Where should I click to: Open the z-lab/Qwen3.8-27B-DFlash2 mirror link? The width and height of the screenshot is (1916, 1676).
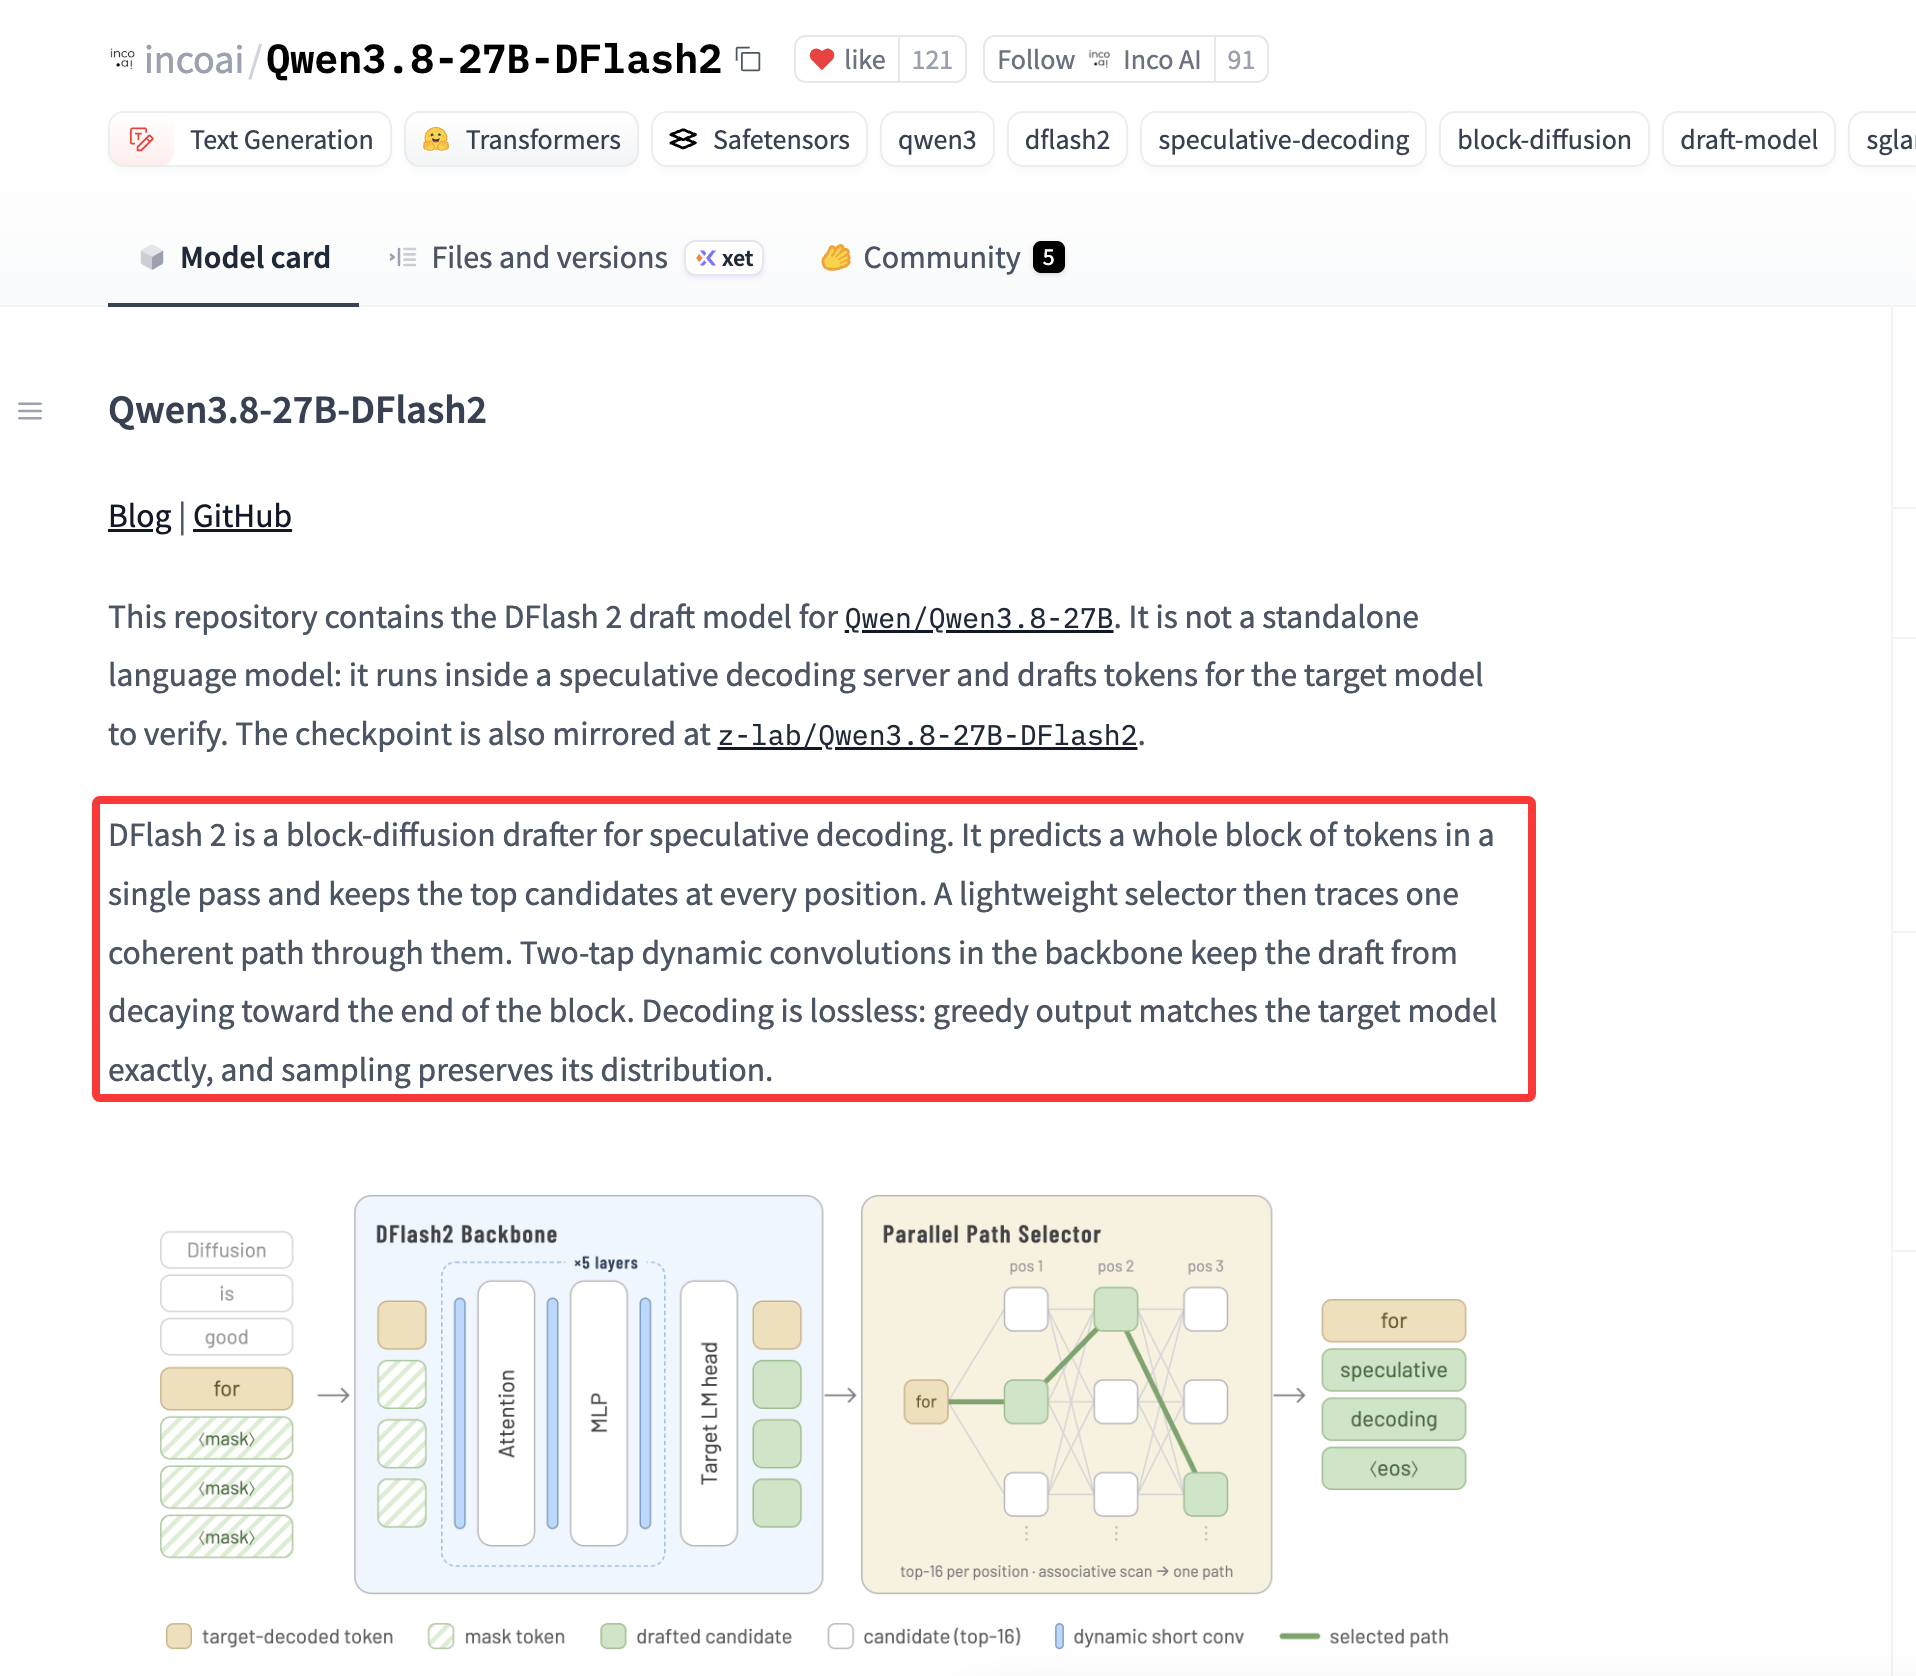tap(927, 735)
